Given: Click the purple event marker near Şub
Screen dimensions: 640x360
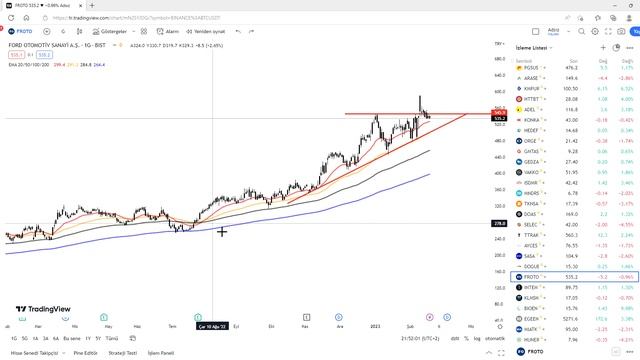Looking at the screenshot, I should tap(429, 317).
